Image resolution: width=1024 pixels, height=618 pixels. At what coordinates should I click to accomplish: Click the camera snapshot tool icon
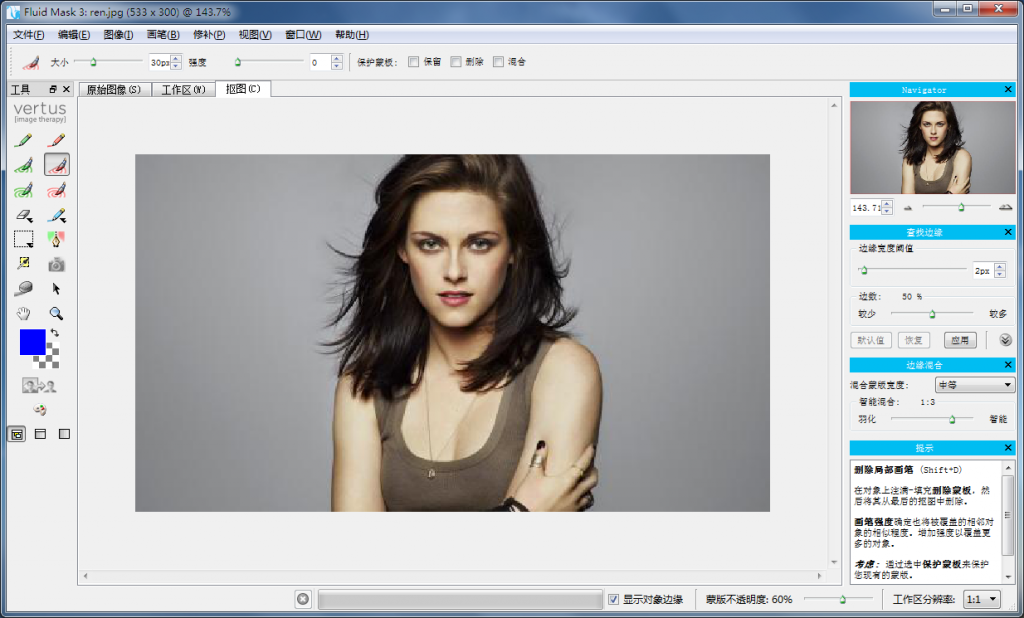coord(57,264)
